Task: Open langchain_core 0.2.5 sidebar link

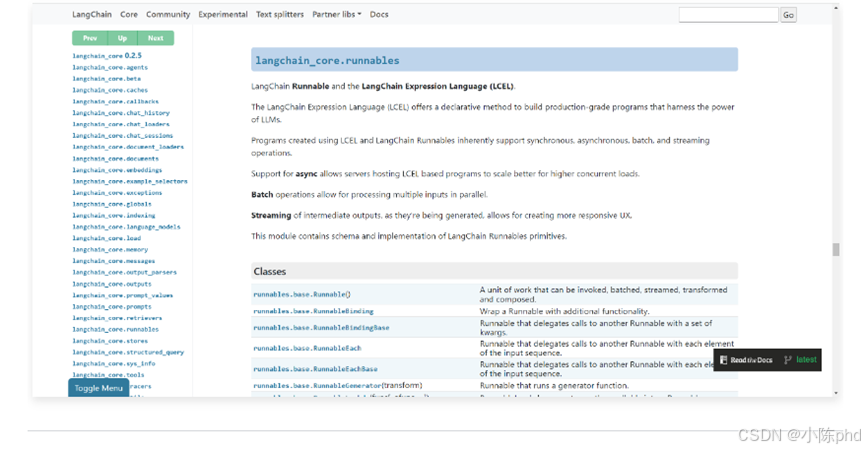Action: coord(107,56)
